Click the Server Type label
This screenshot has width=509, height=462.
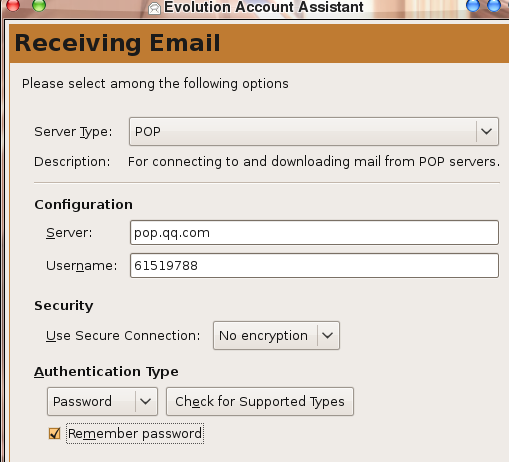click(x=73, y=132)
